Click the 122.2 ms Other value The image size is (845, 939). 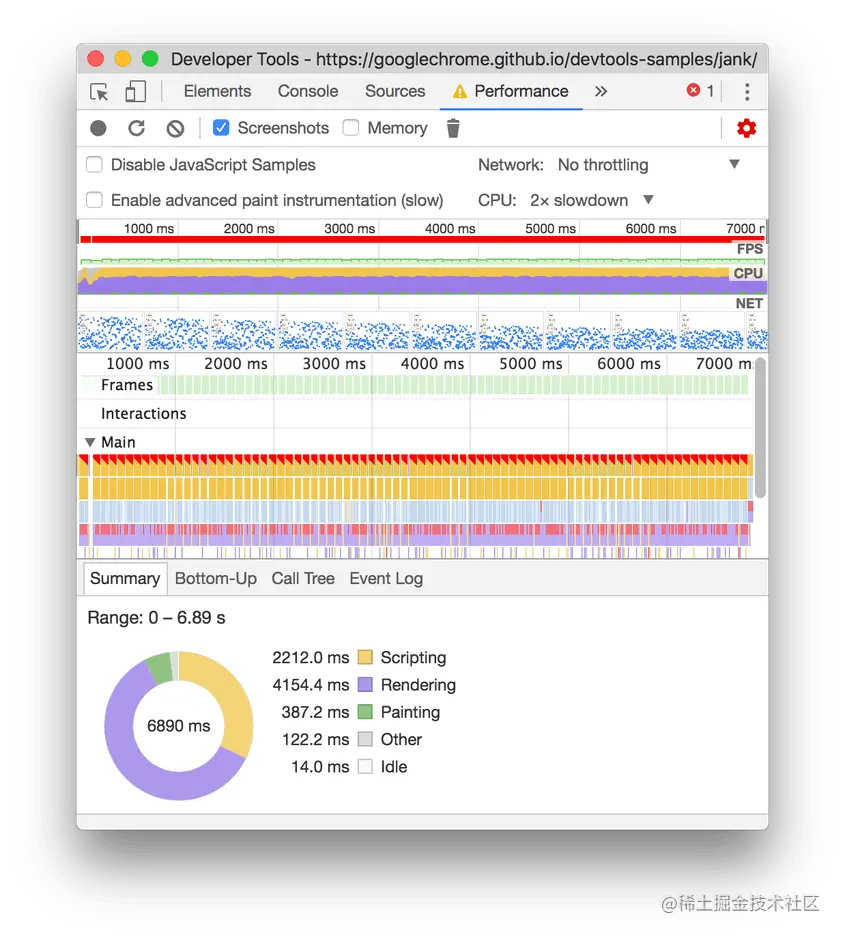point(315,740)
